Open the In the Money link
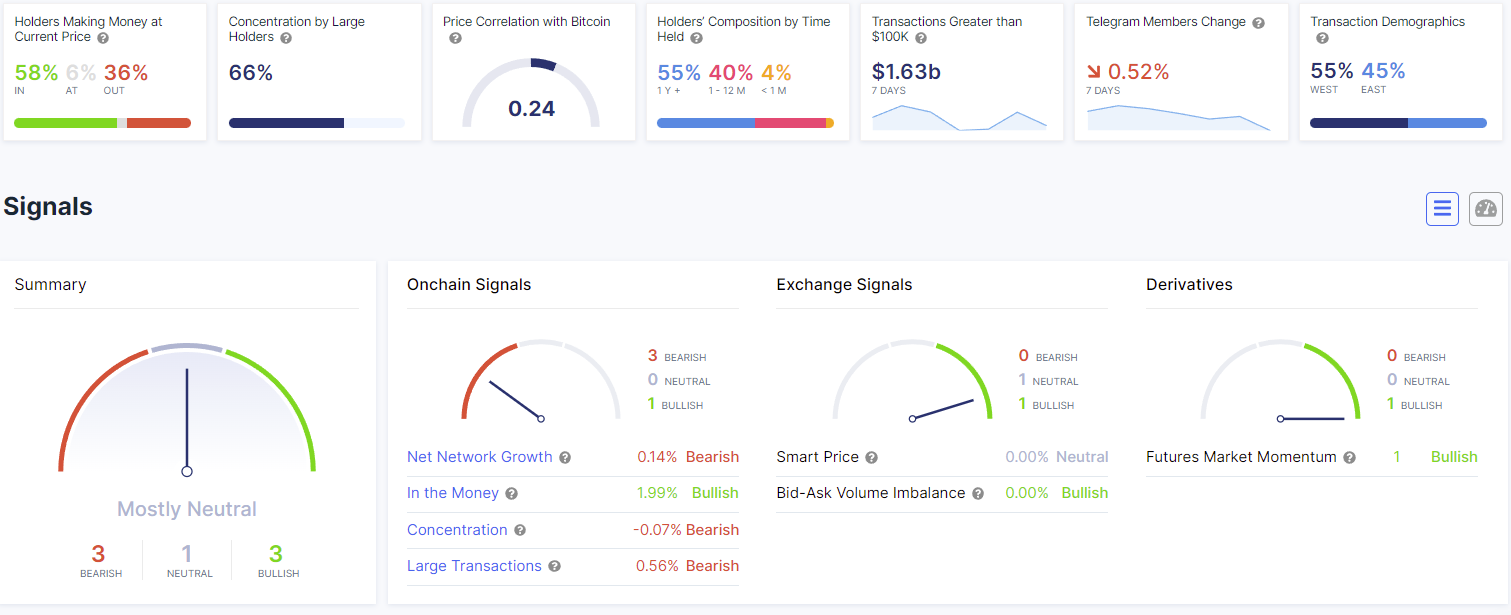 pyautogui.click(x=453, y=493)
